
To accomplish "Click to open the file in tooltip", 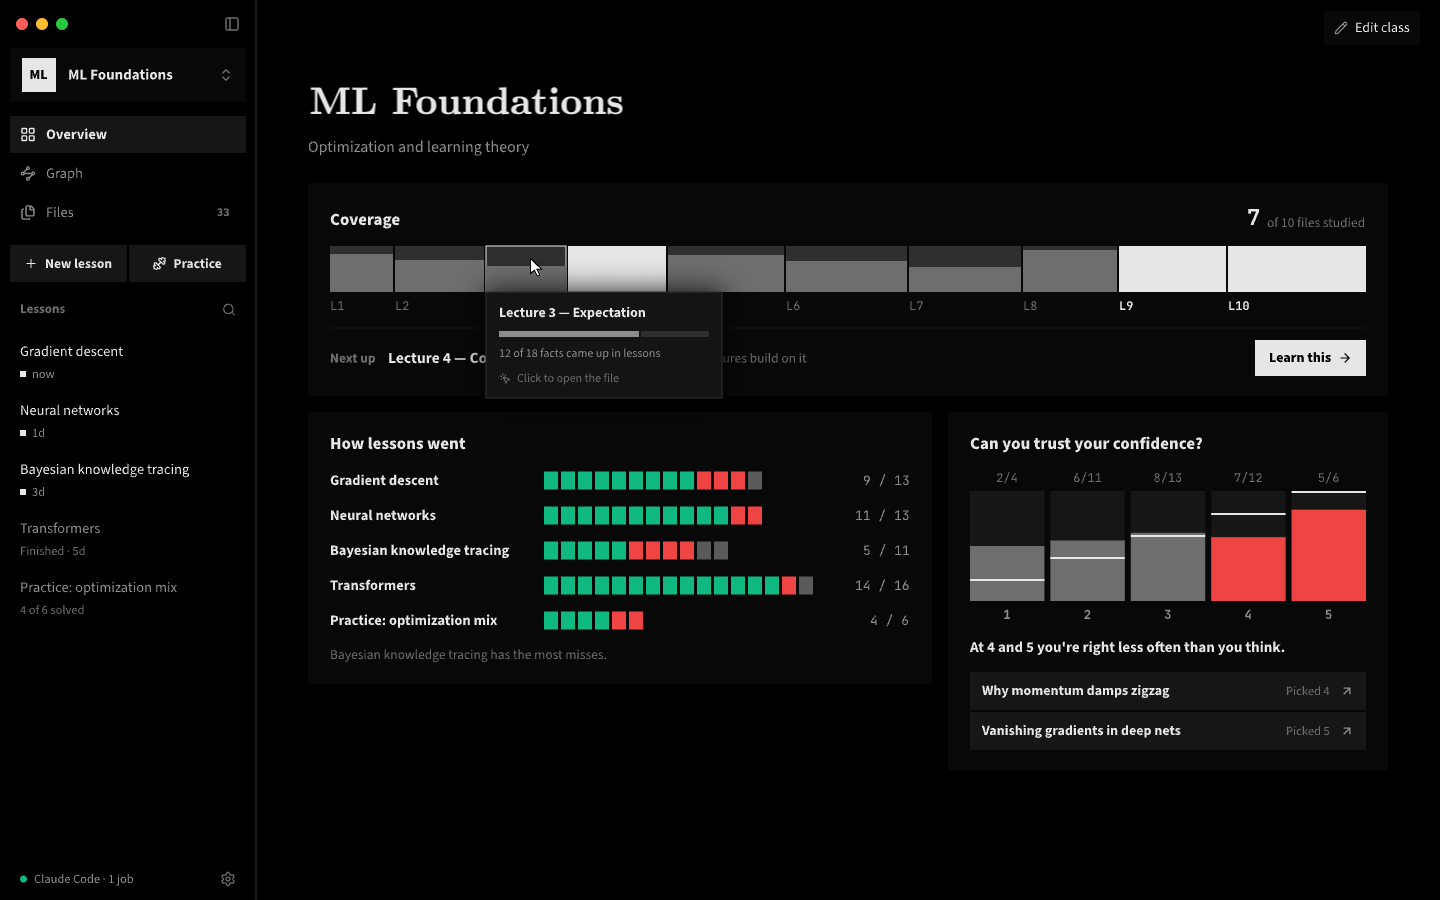I will pos(559,378).
